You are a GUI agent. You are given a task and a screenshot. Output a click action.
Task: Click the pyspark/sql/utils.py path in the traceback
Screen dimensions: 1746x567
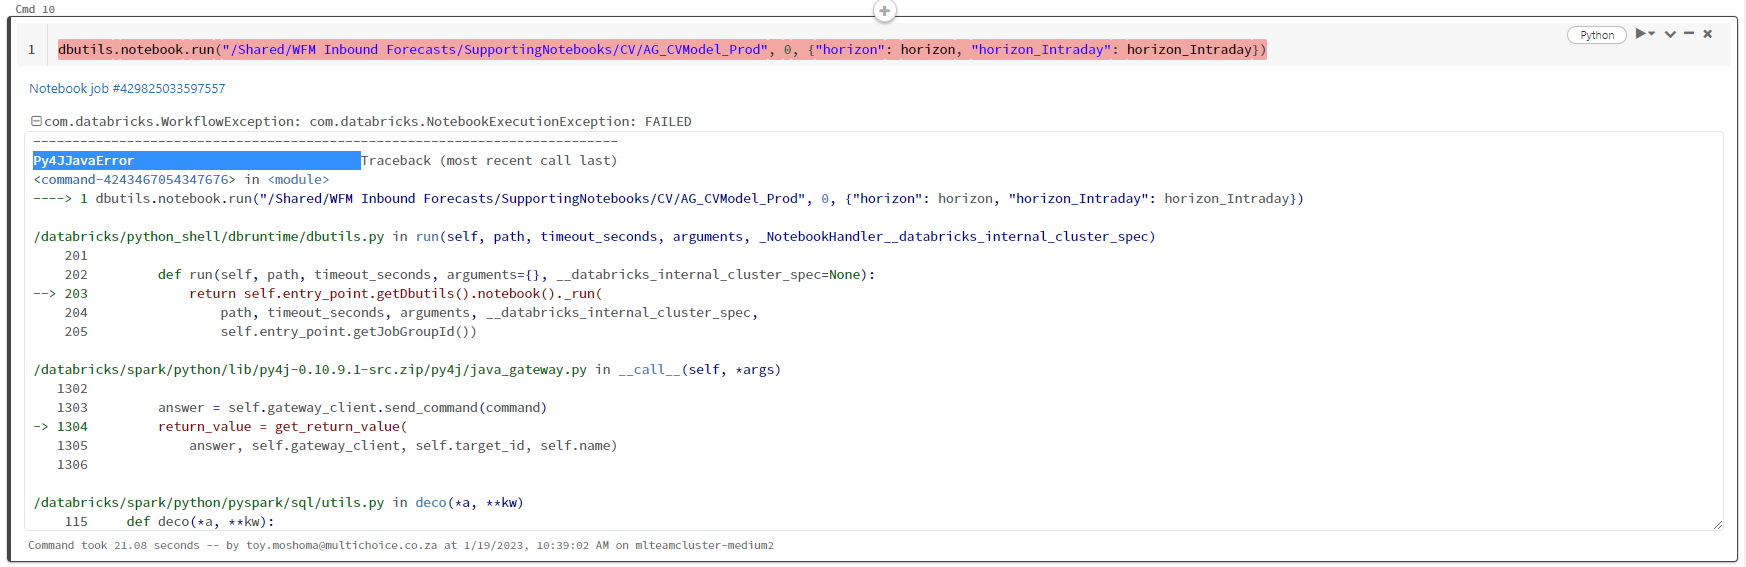(x=209, y=503)
